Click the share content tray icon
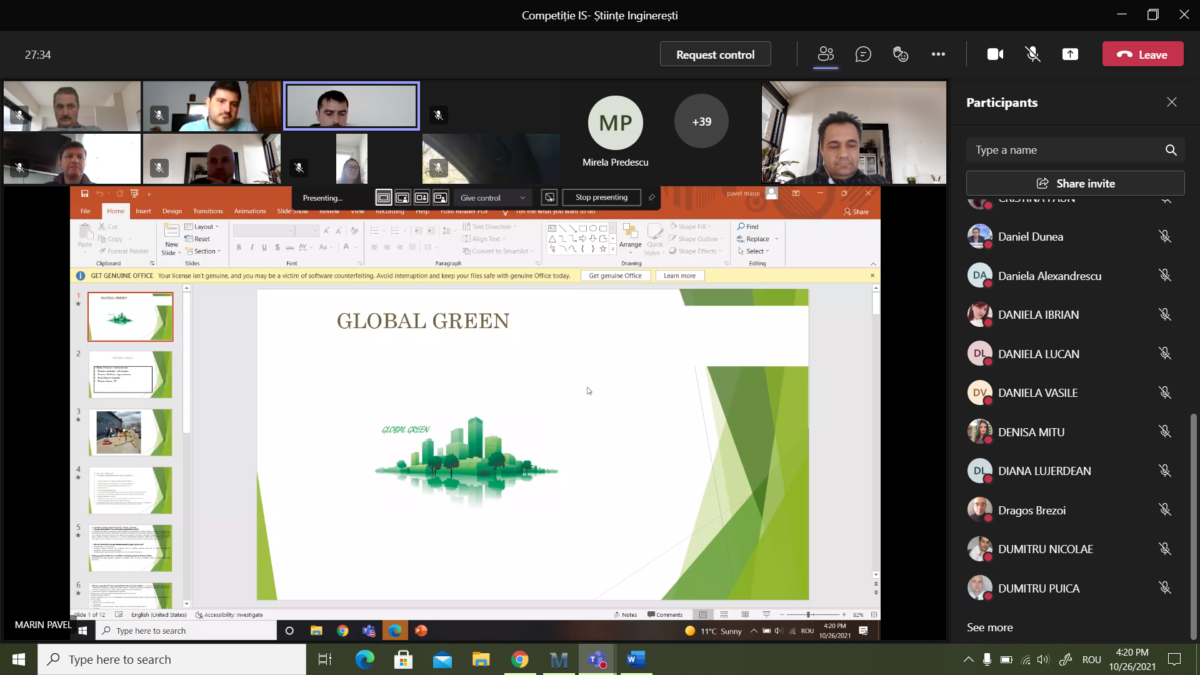This screenshot has height=675, width=1200. pyautogui.click(x=1070, y=54)
